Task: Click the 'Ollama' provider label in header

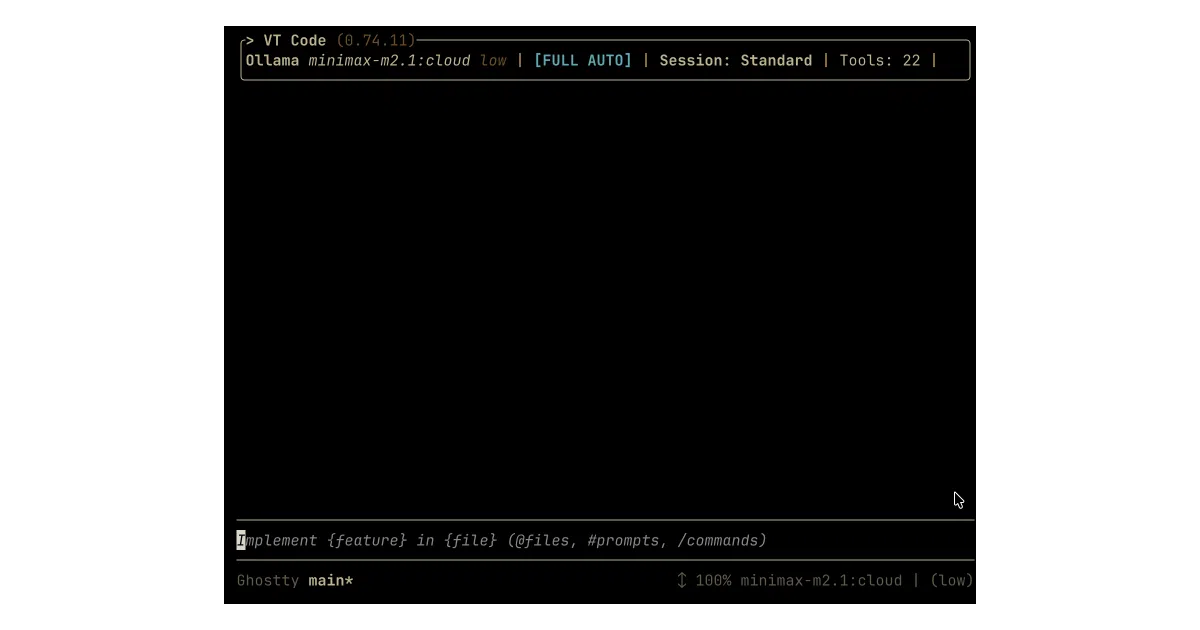Action: (272, 61)
